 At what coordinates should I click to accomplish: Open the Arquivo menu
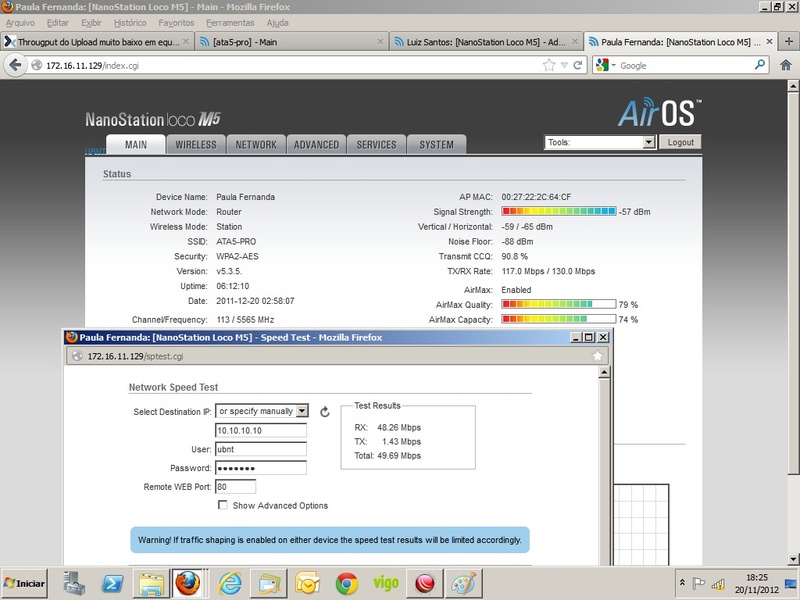pos(20,23)
